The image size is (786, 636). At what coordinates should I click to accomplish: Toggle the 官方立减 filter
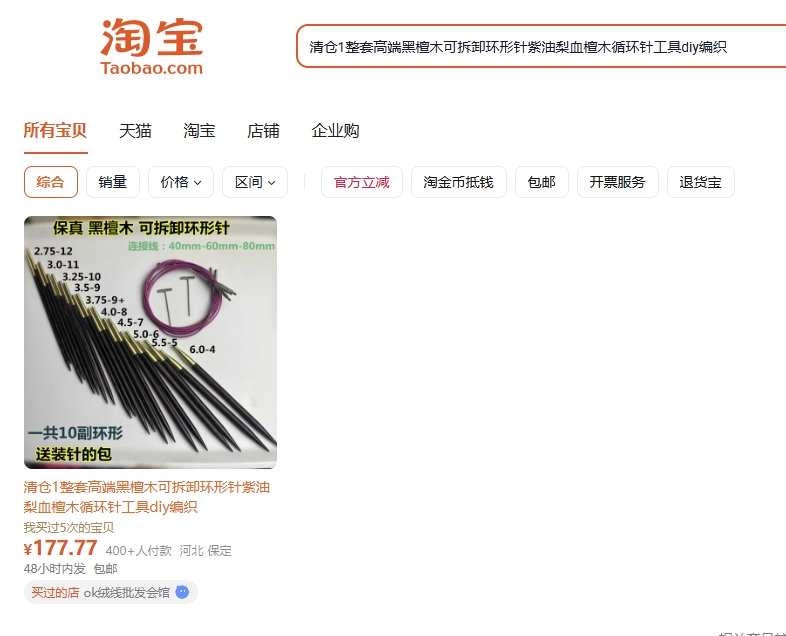click(362, 182)
